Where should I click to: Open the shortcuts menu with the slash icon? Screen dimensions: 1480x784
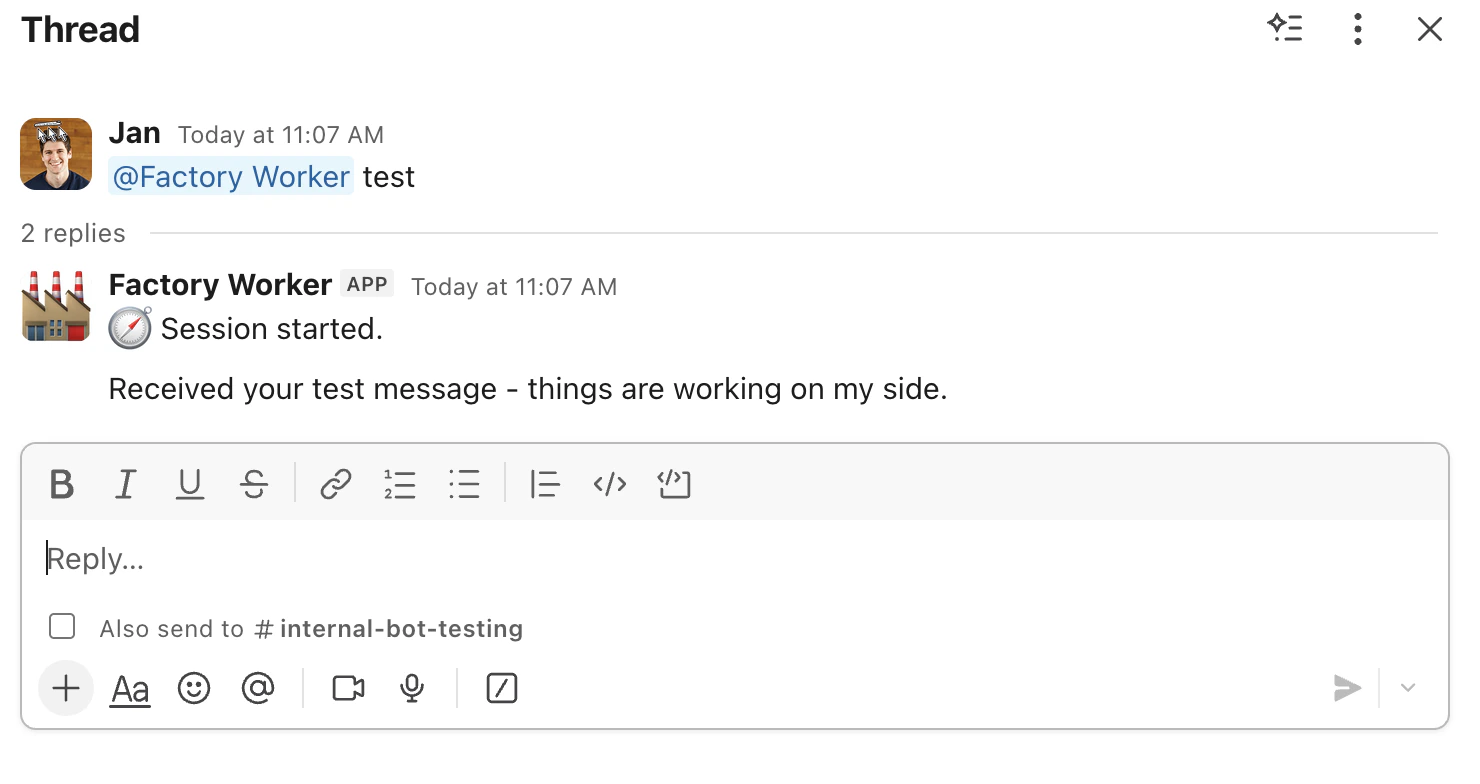coord(501,688)
